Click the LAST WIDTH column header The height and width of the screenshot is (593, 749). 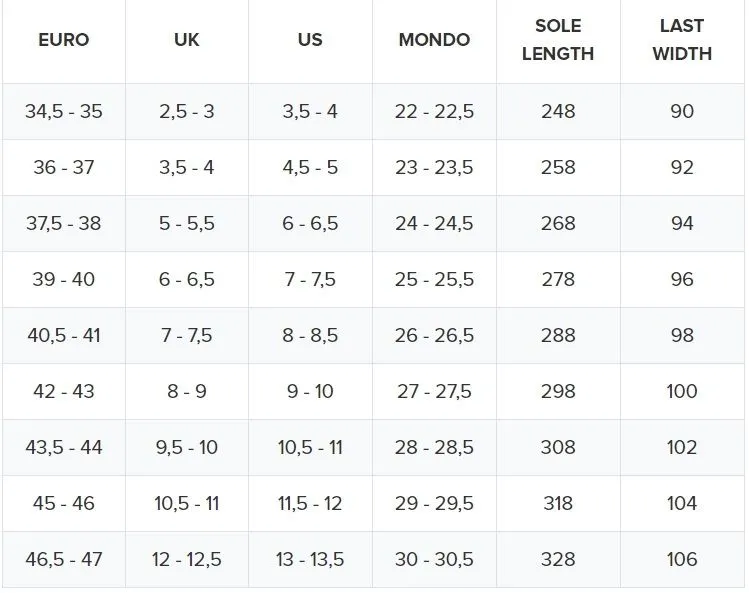click(682, 41)
